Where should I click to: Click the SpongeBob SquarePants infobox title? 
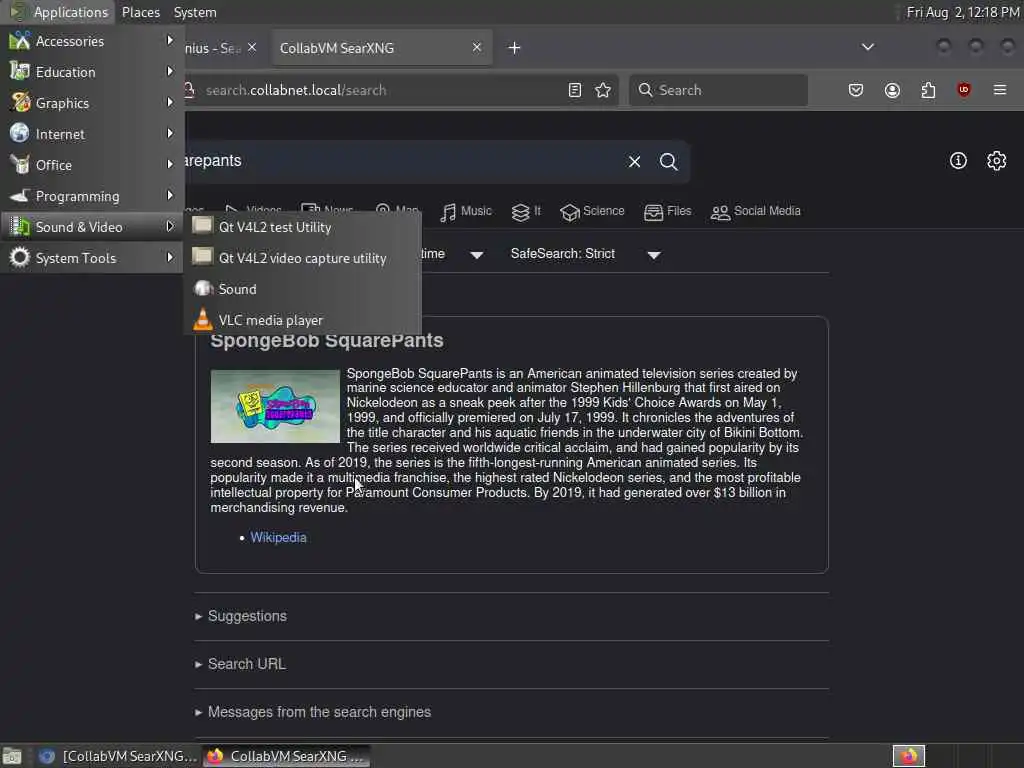coord(327,340)
